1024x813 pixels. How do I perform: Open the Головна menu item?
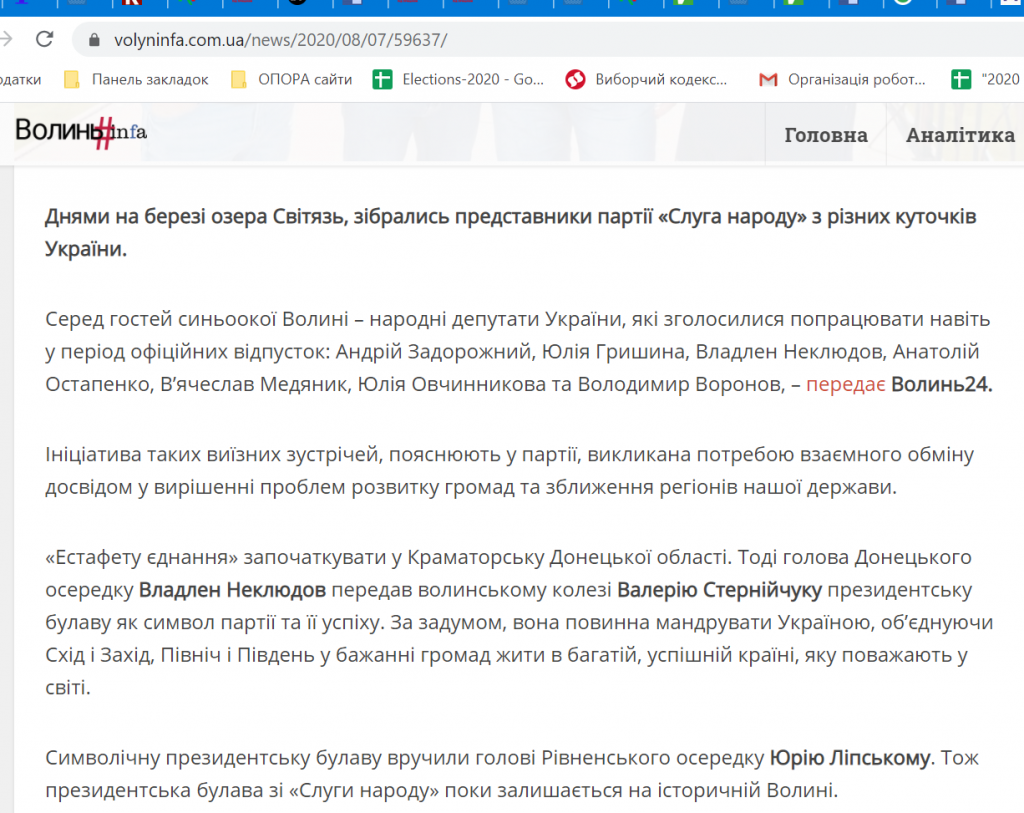coord(825,135)
